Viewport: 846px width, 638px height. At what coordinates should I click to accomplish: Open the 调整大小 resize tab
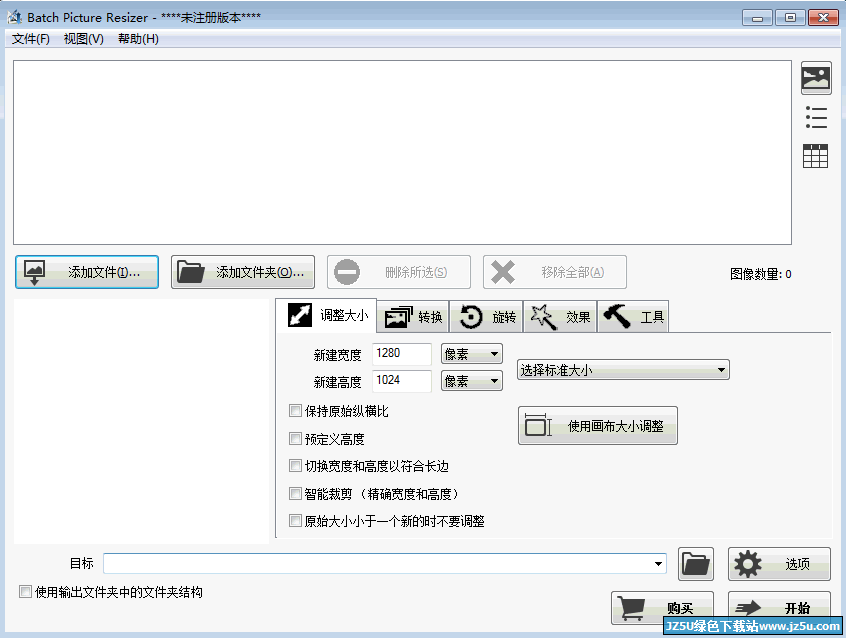click(326, 315)
